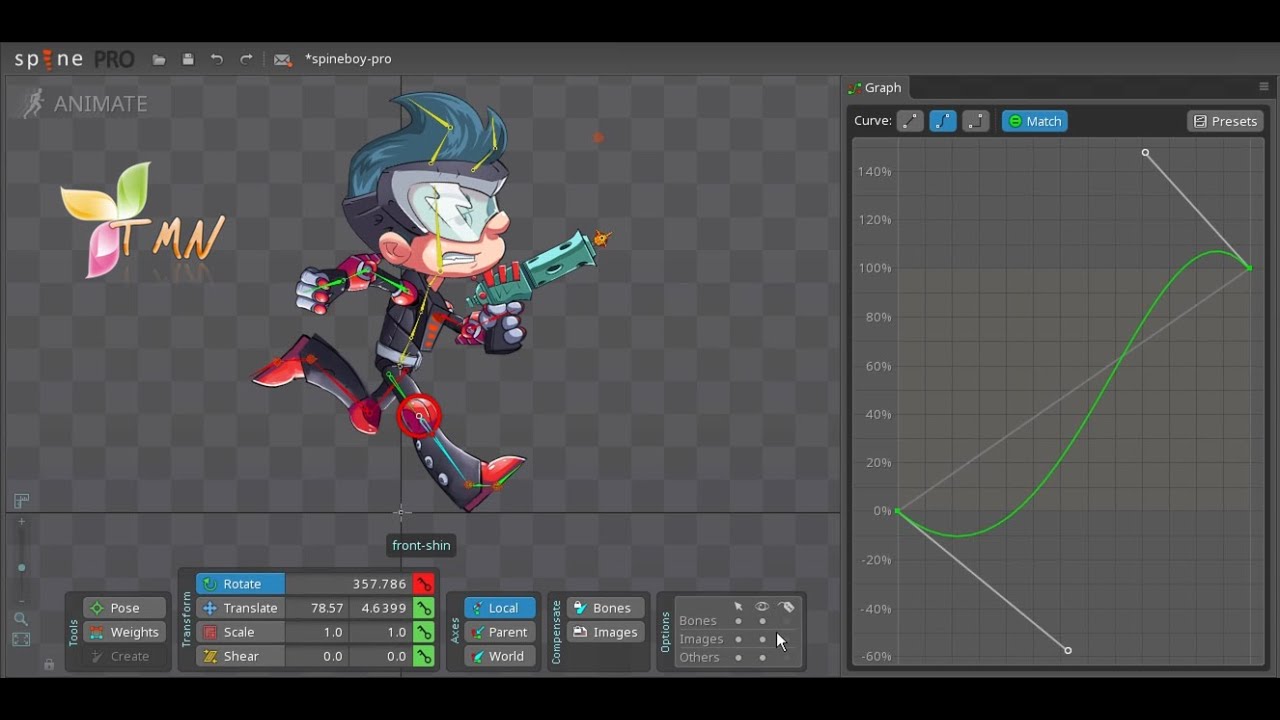Click the Options name label column icon
Screen dimensions: 1280x720
click(x=787, y=606)
